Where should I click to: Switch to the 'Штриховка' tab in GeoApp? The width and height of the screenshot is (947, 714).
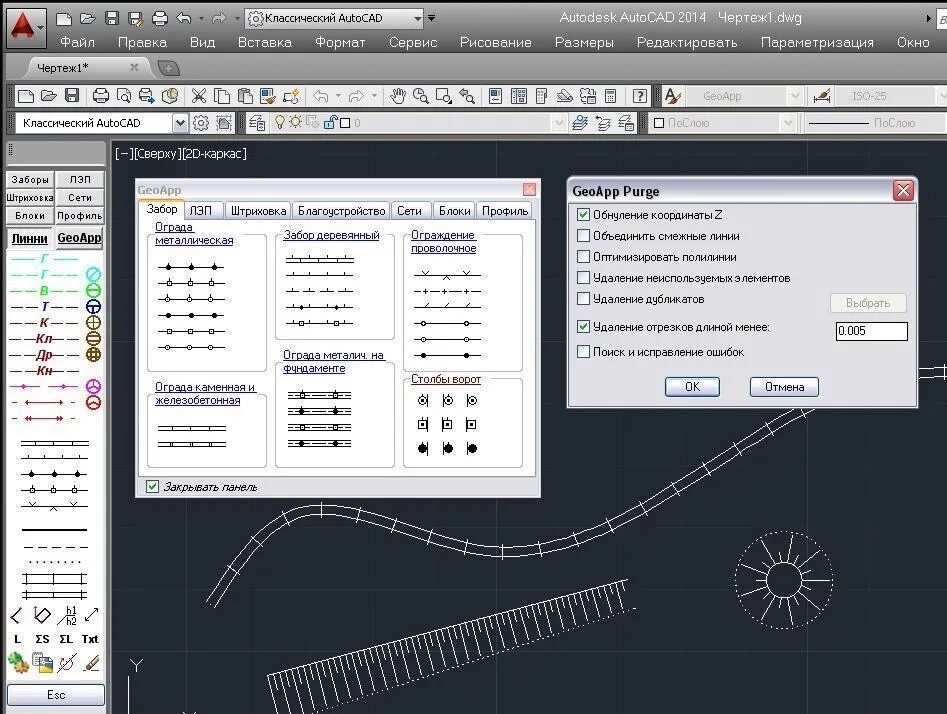(258, 210)
